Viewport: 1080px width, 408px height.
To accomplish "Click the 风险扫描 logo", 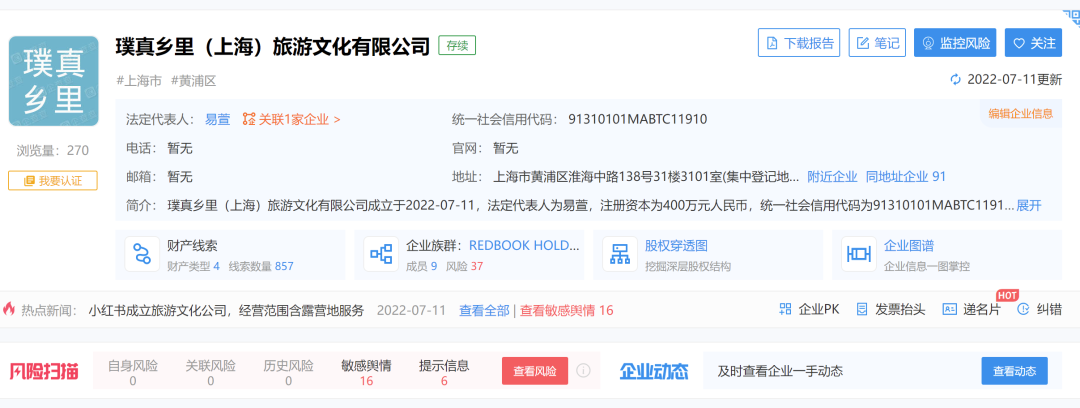I will (x=44, y=371).
